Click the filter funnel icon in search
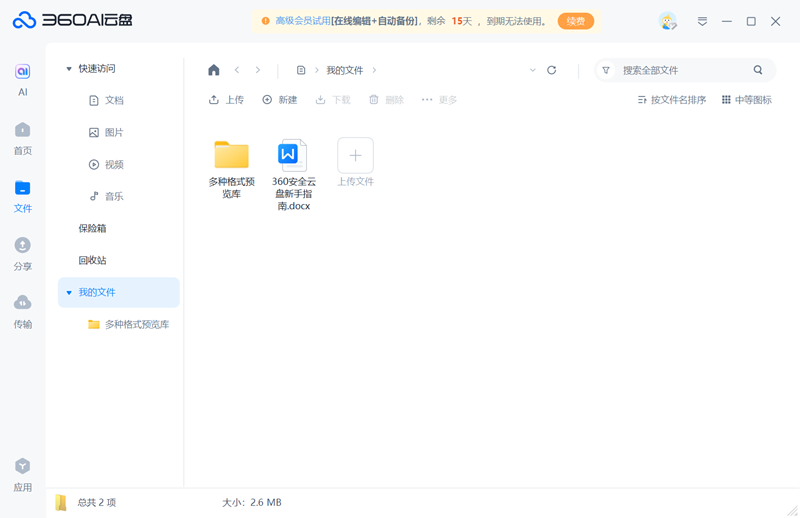This screenshot has width=800, height=518. pyautogui.click(x=606, y=70)
